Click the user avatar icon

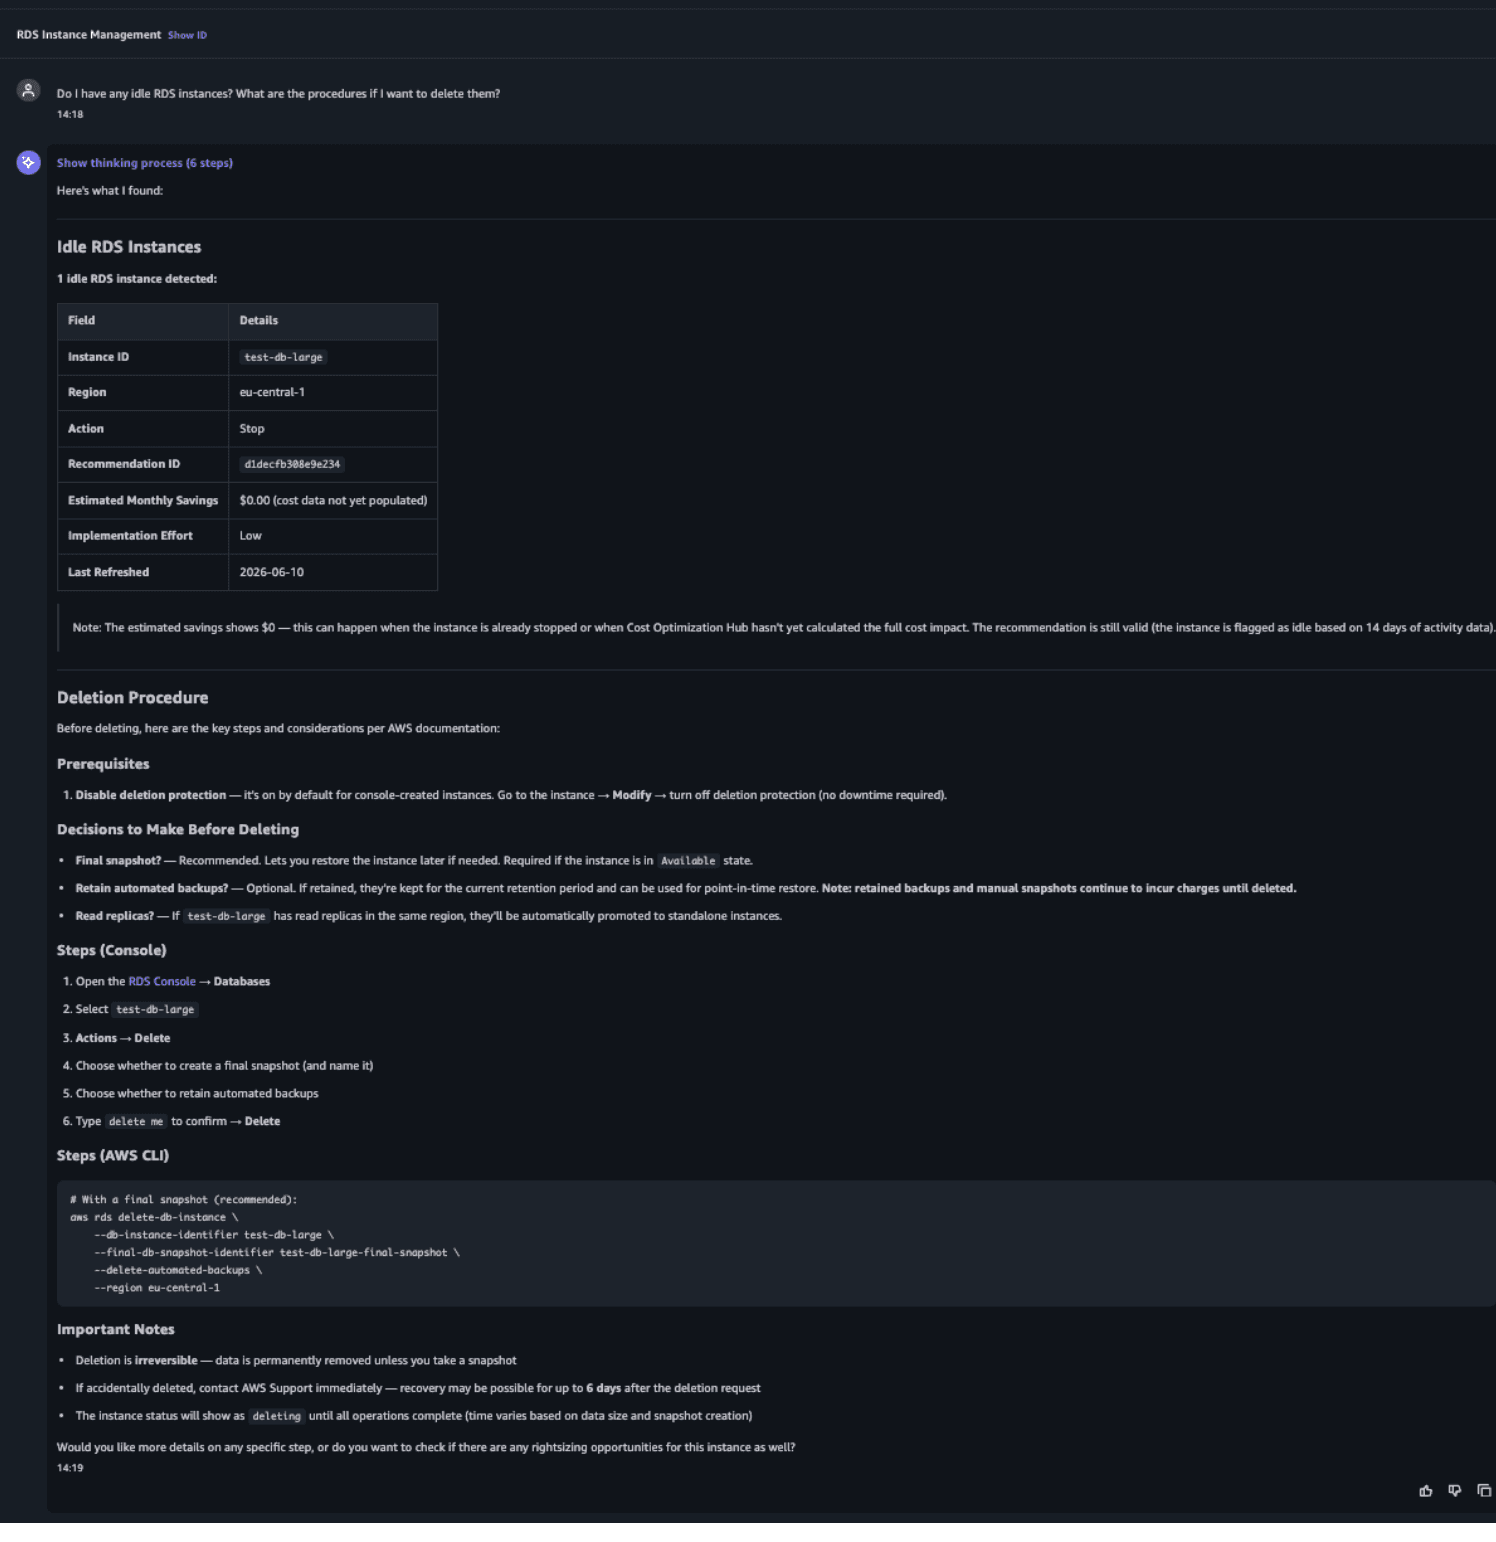(x=28, y=91)
